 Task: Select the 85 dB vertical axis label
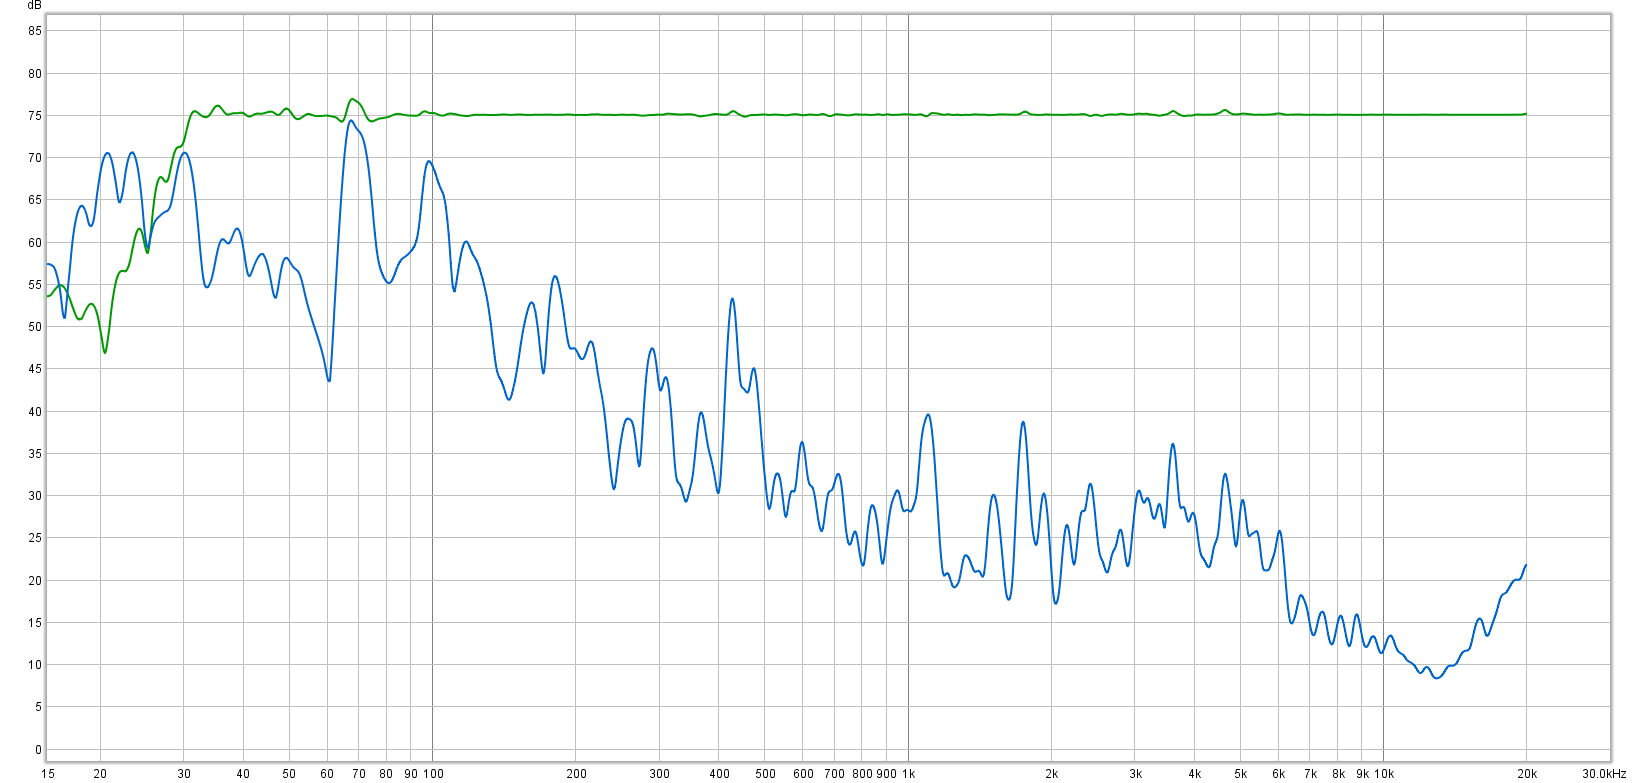pos(36,31)
